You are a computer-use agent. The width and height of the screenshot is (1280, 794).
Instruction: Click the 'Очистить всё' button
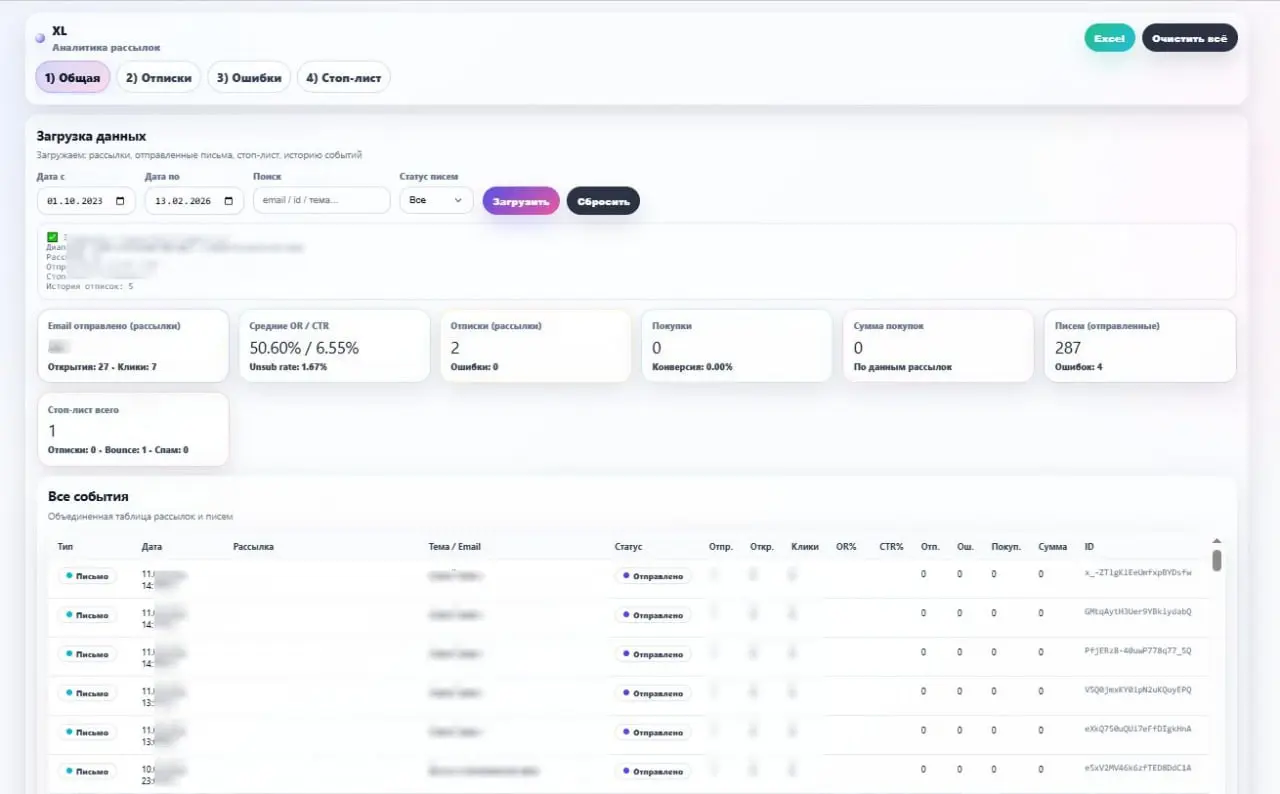point(1189,38)
